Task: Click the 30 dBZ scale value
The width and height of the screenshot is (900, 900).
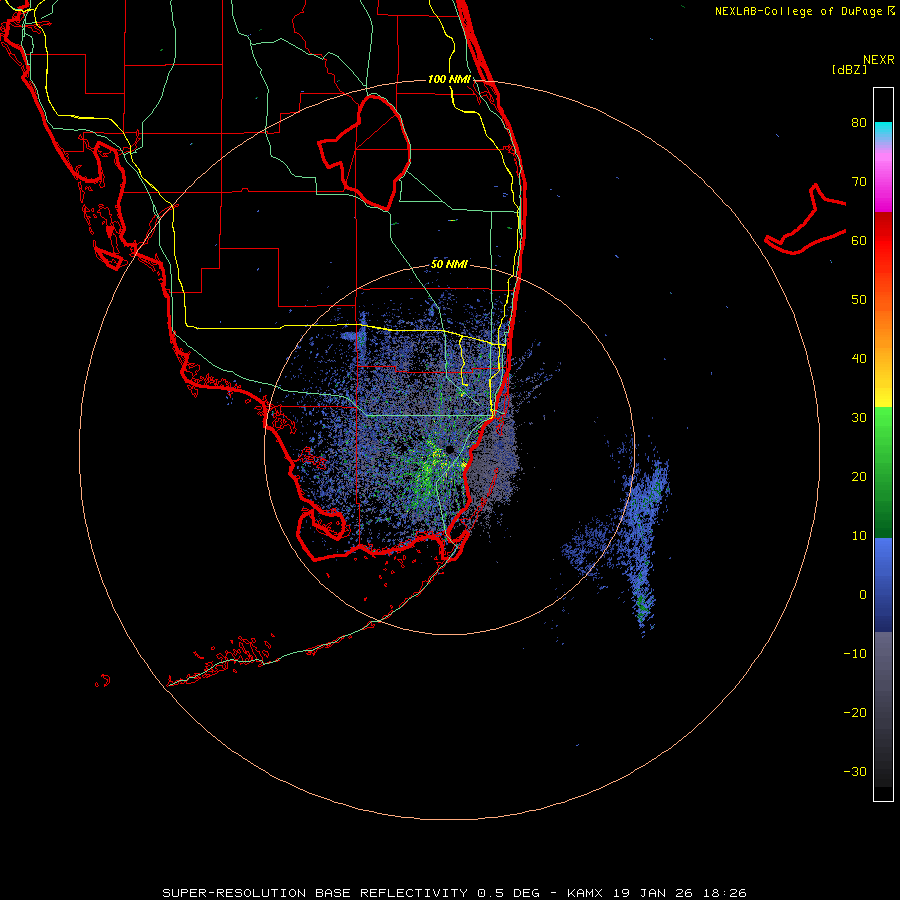Action: click(859, 418)
